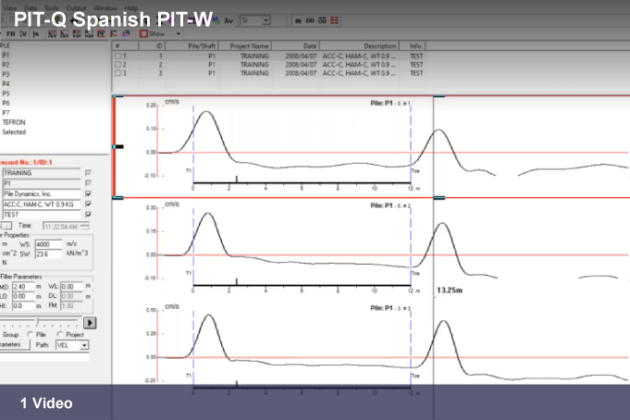Screen dimensions: 630x420
Task: Click the V toolbar icon beside FR
Action: coord(23,34)
